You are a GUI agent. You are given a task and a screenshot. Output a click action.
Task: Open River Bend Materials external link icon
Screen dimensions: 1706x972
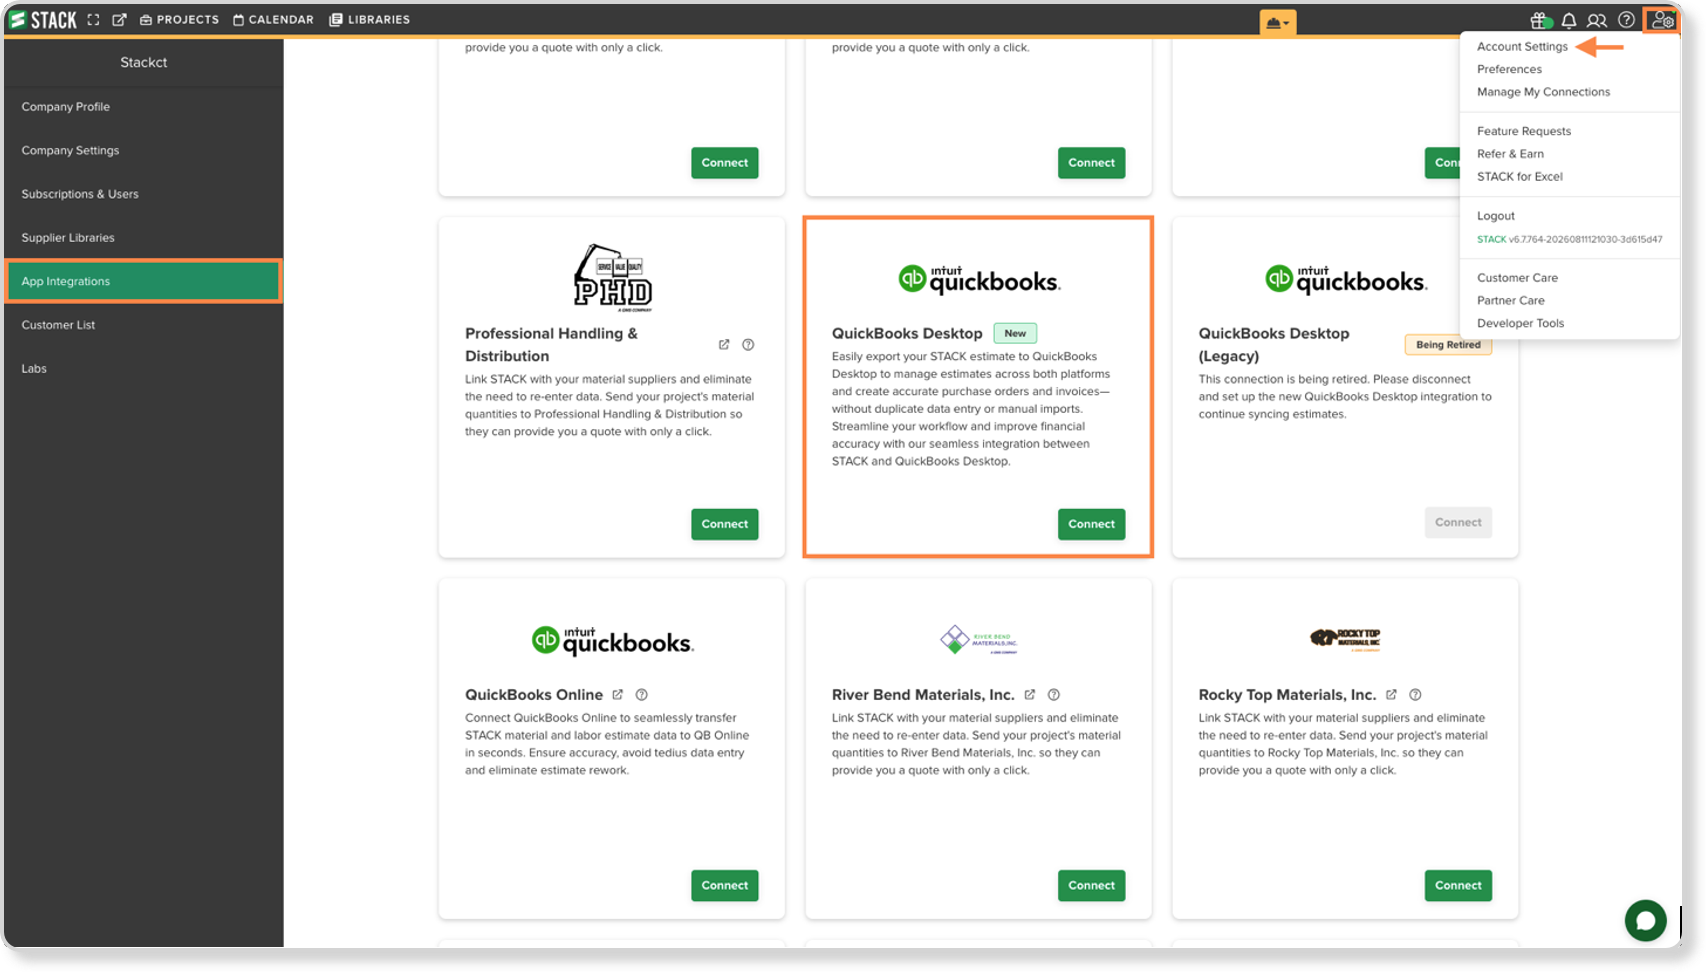(1030, 695)
